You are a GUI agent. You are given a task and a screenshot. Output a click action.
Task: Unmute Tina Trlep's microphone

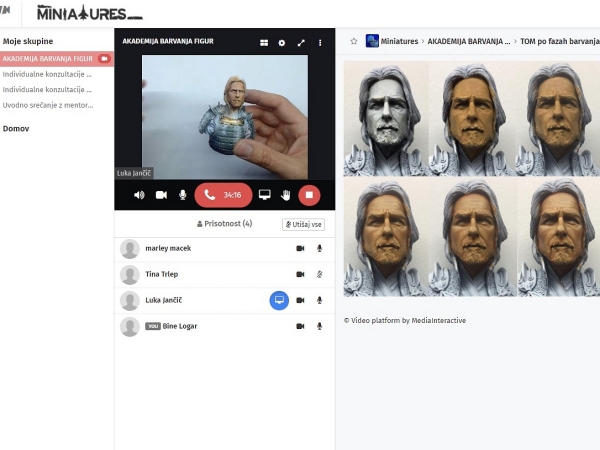(319, 274)
